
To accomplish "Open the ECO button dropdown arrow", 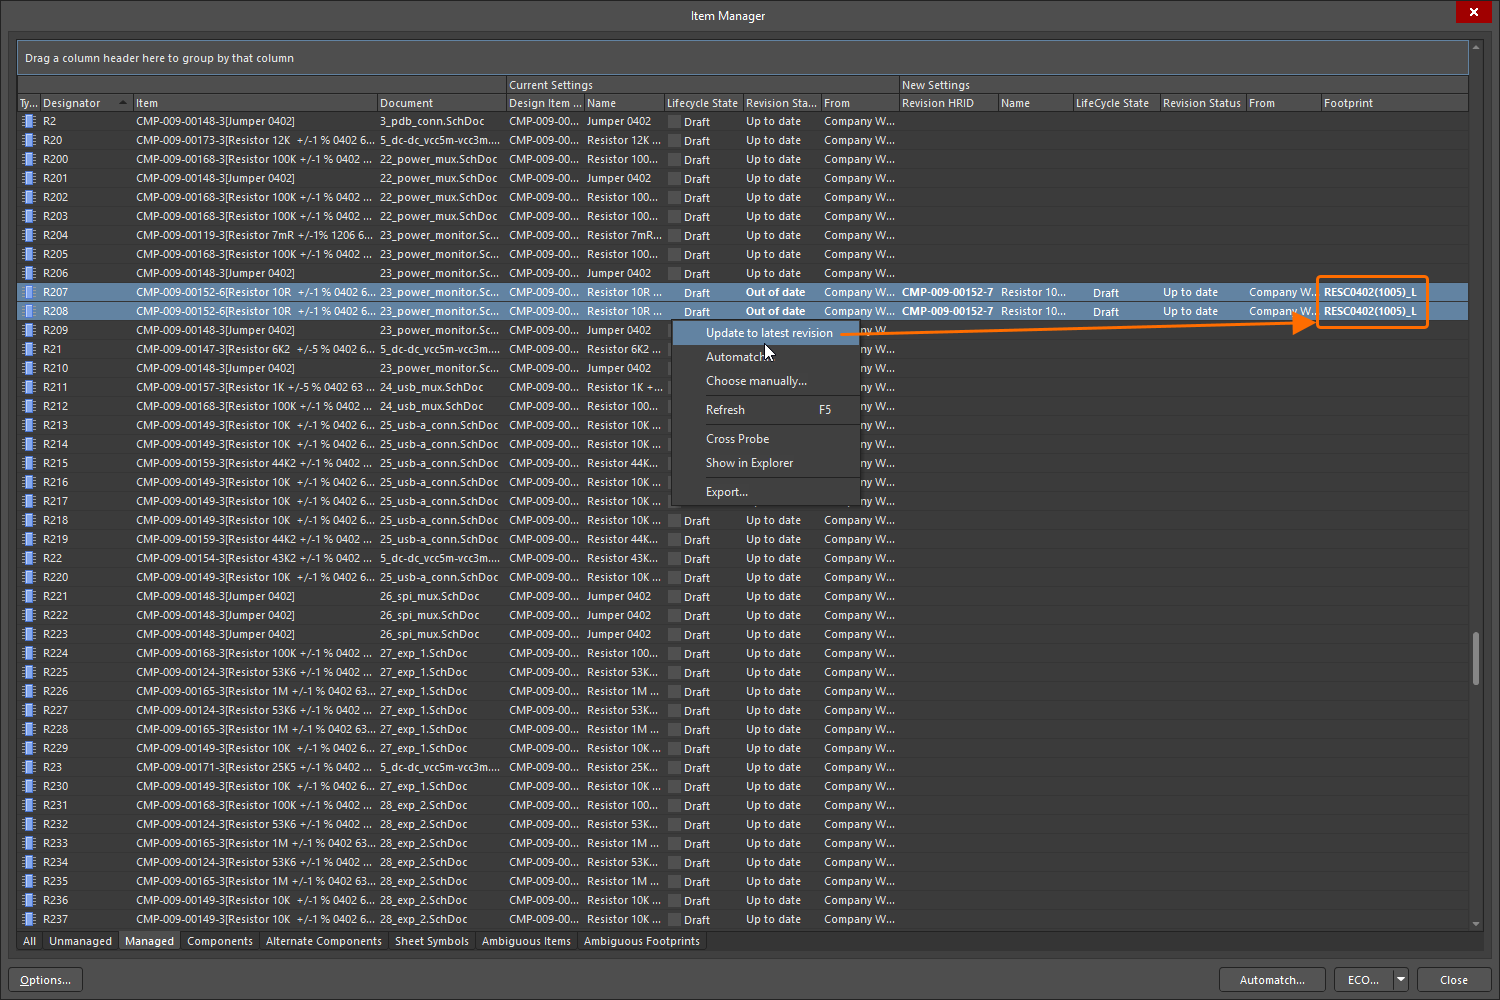I will [x=1401, y=980].
